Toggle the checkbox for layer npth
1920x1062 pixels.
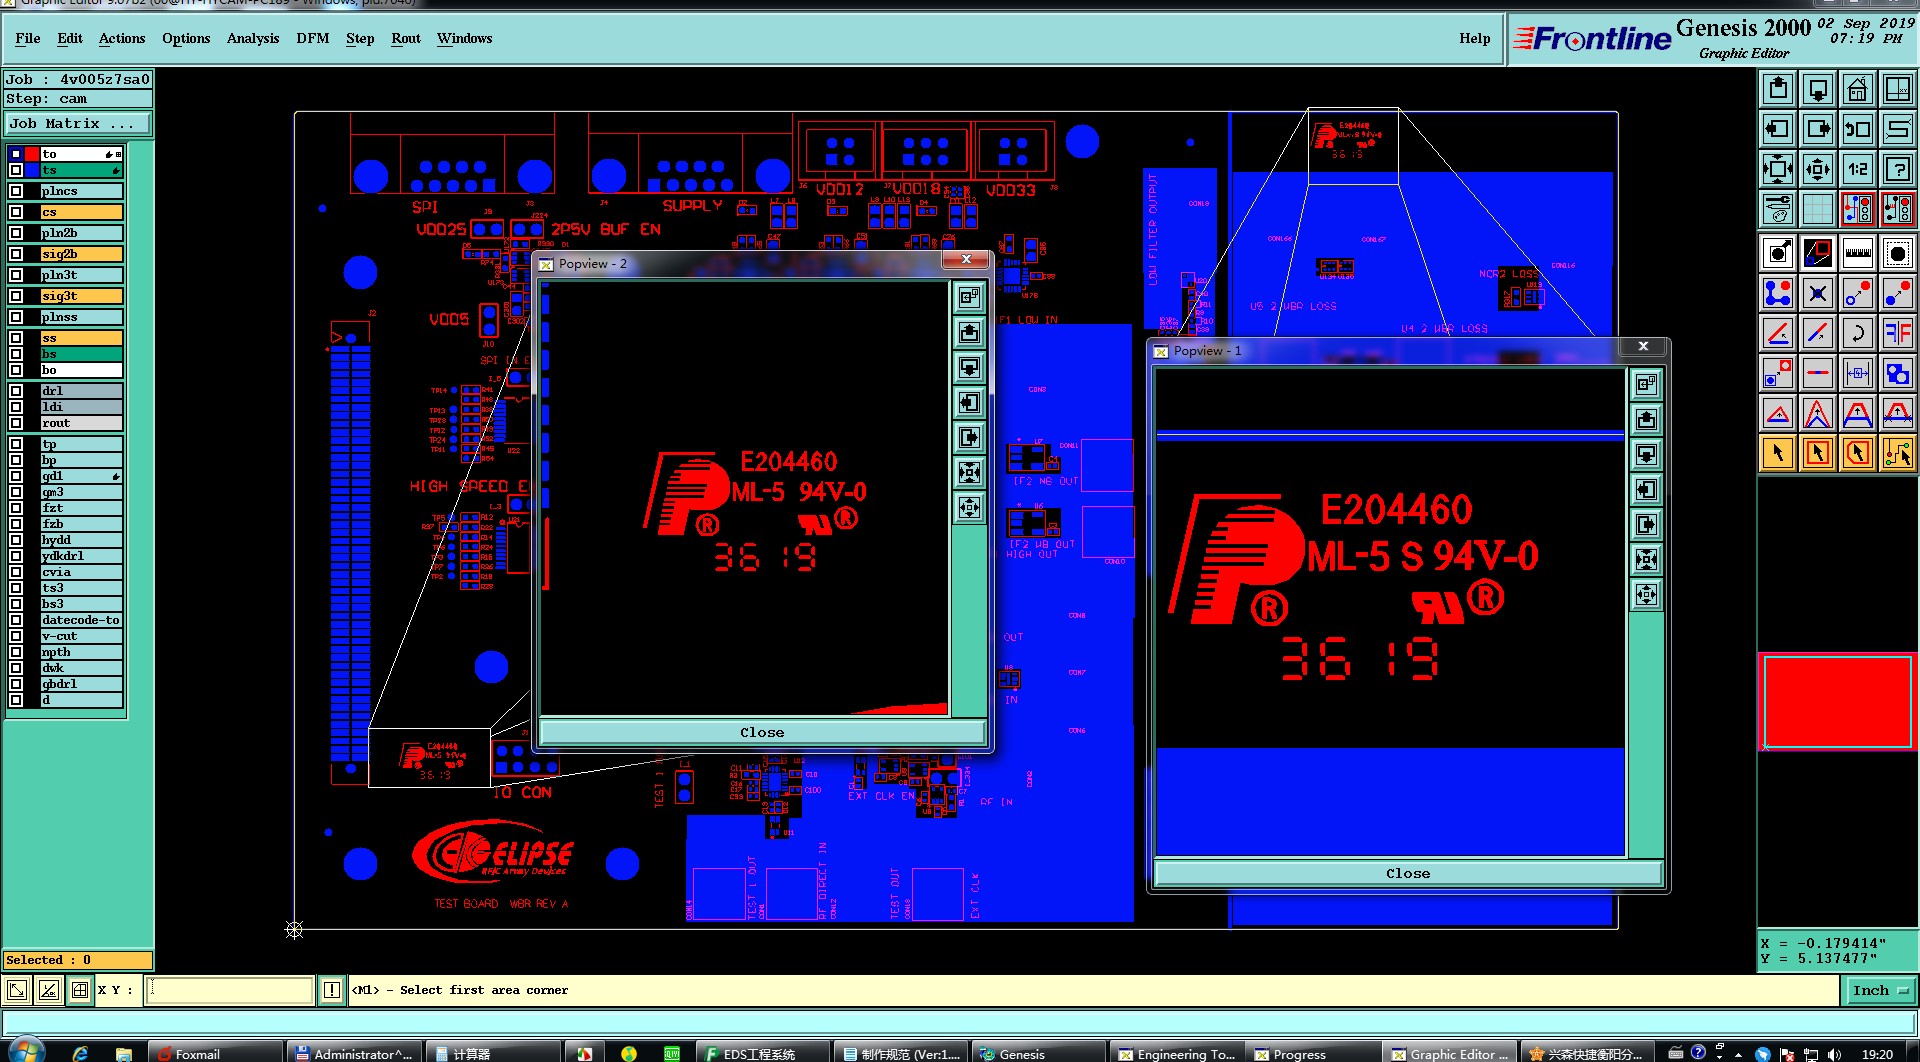[16, 652]
